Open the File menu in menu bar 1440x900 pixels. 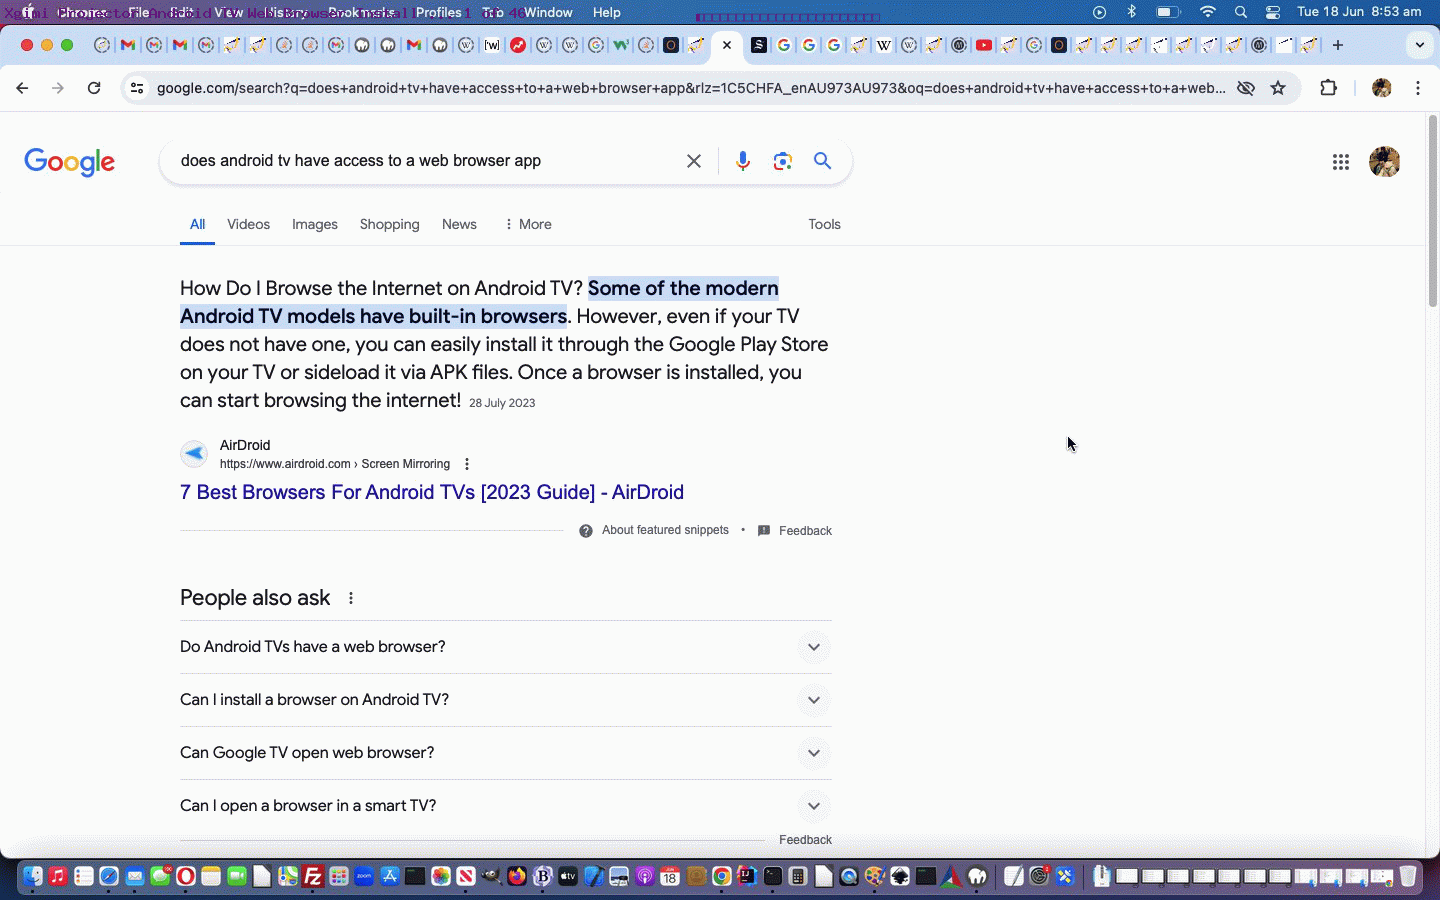click(139, 12)
